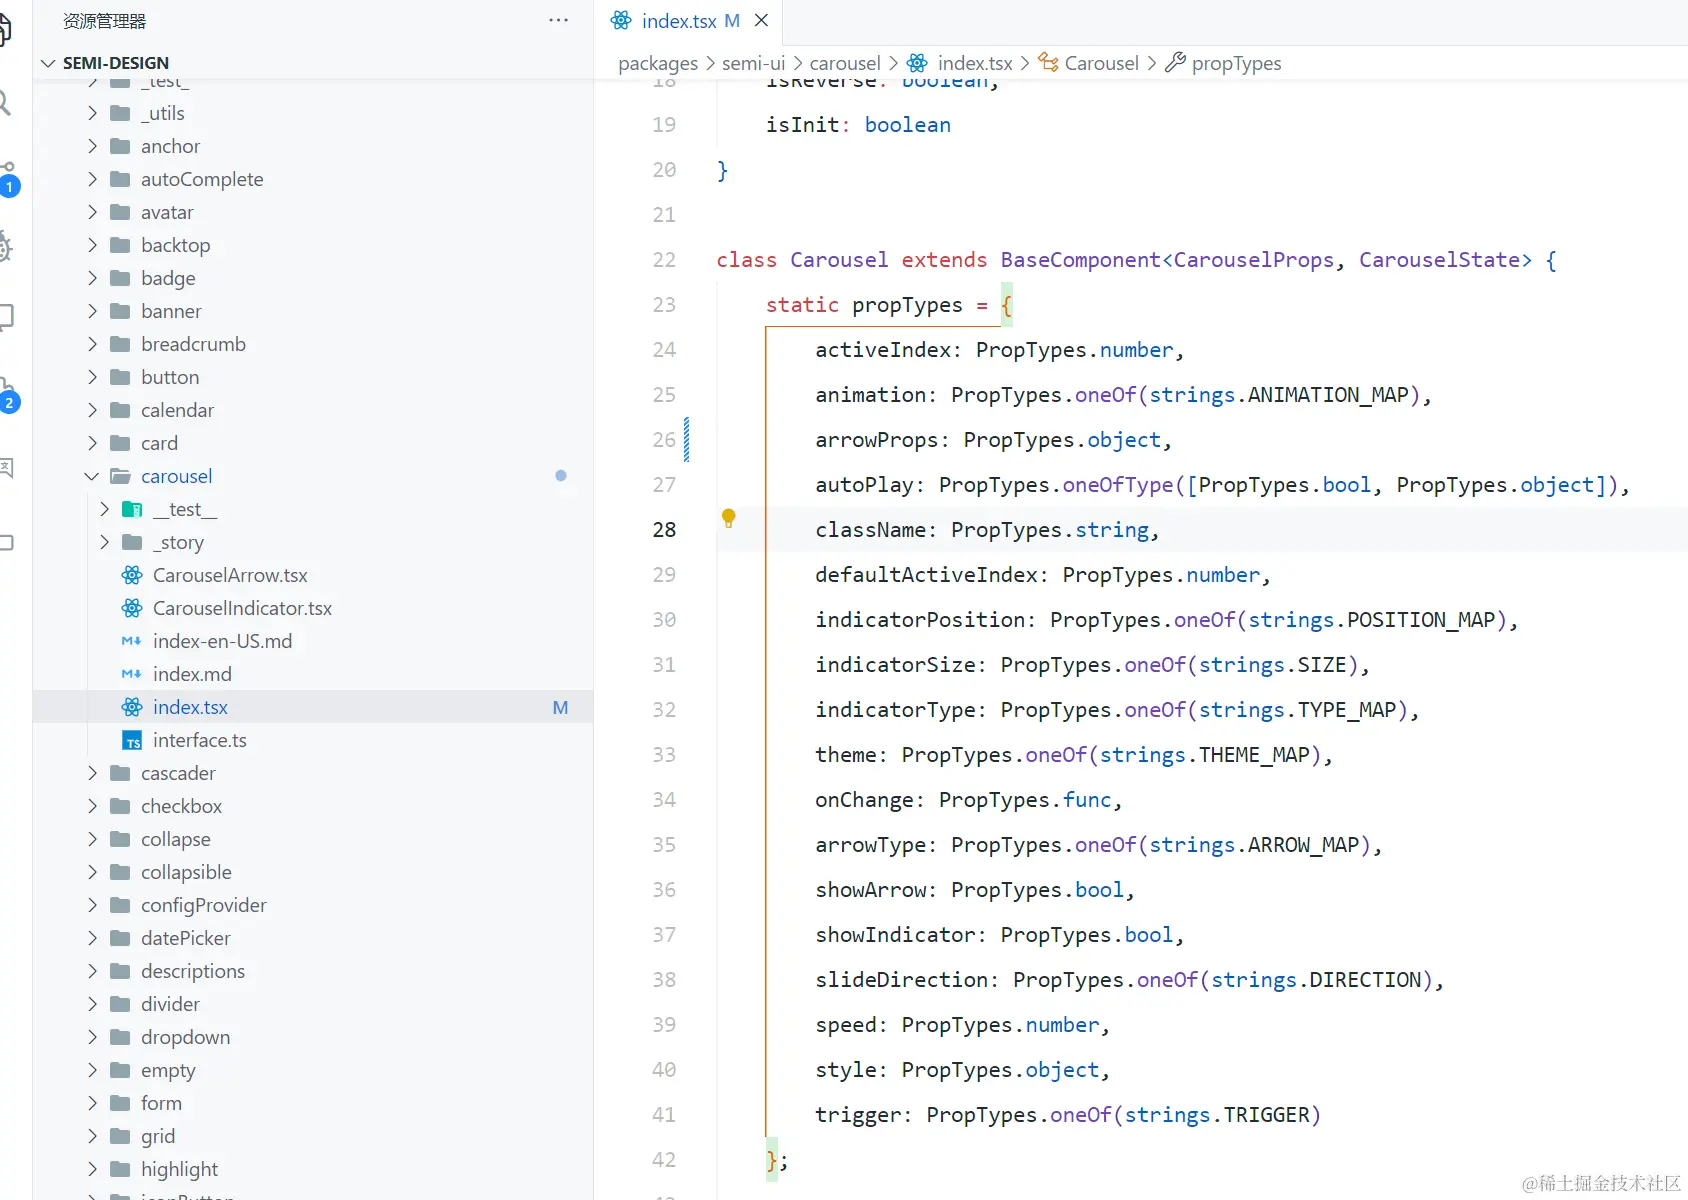
Task: Select the propTypes breadcrumb
Action: point(1236,63)
